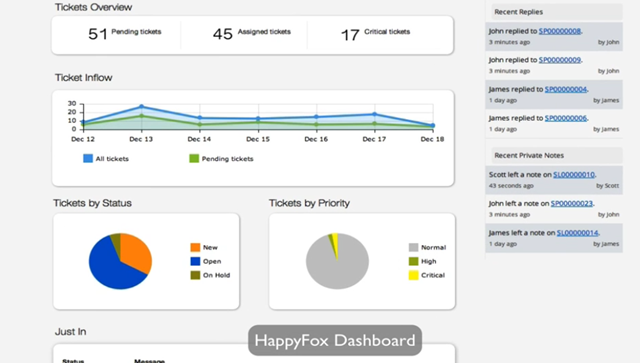The width and height of the screenshot is (640, 363).
Task: Click the green Pending tickets legend swatch
Action: pyautogui.click(x=194, y=158)
